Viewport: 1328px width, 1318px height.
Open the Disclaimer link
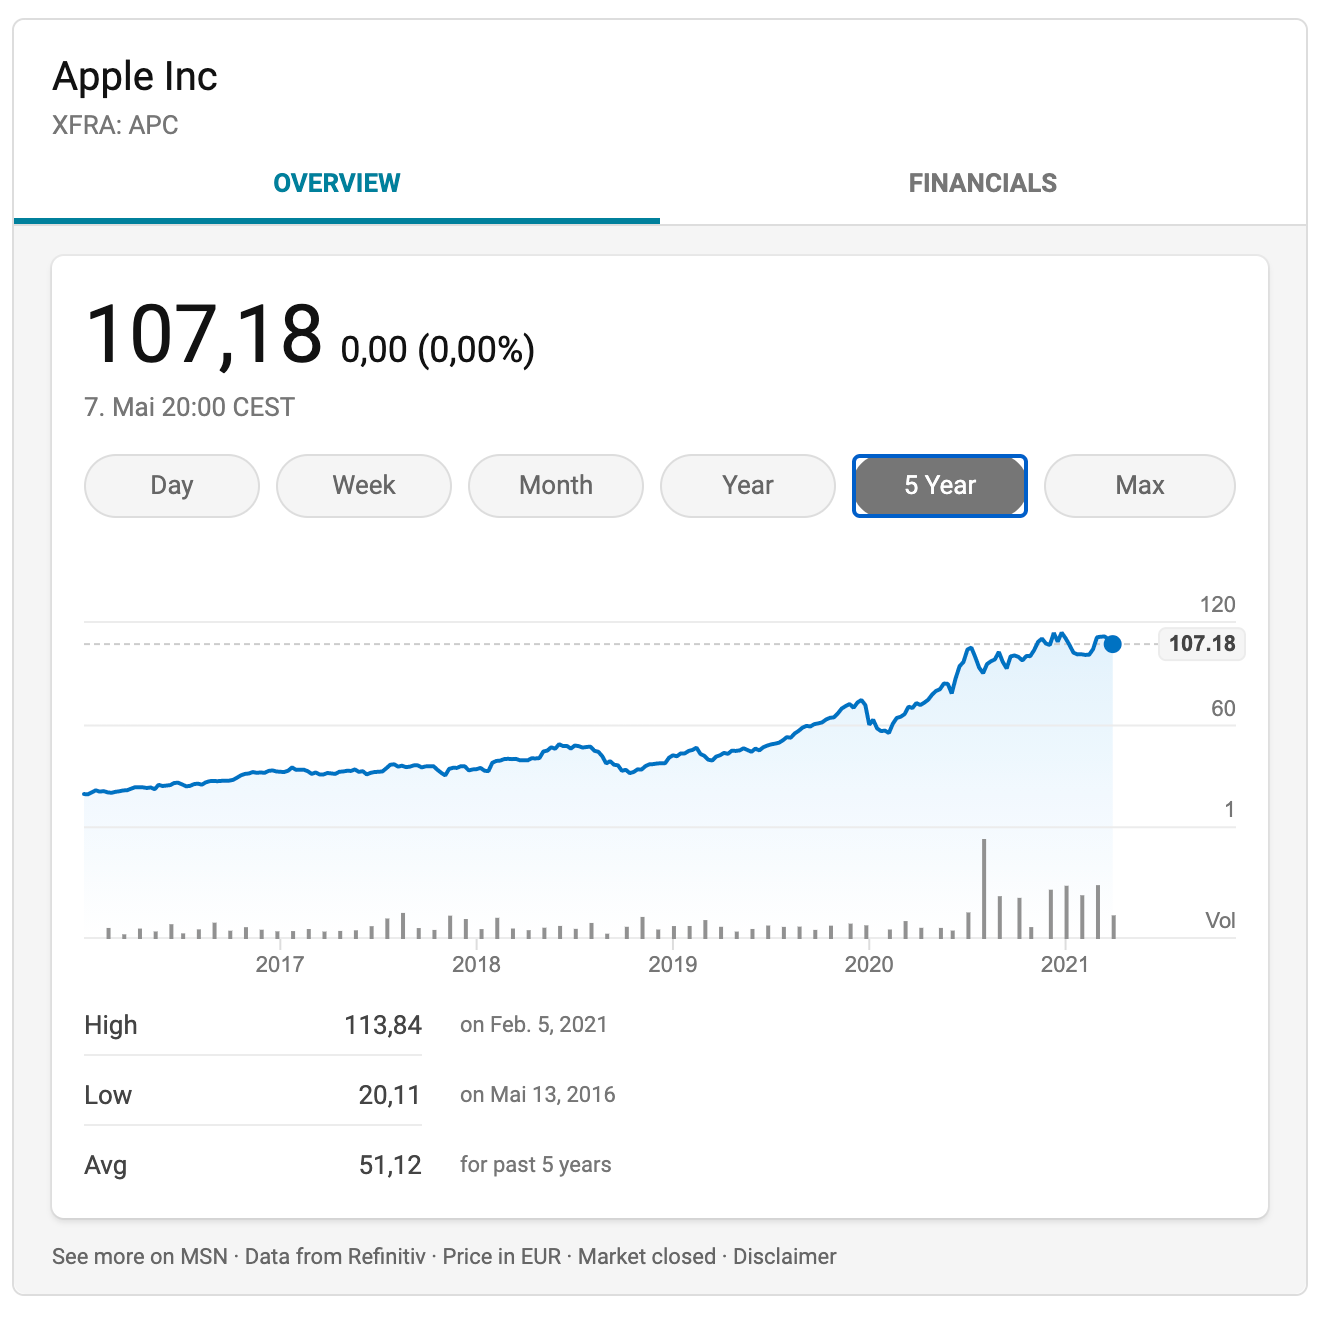785,1256
